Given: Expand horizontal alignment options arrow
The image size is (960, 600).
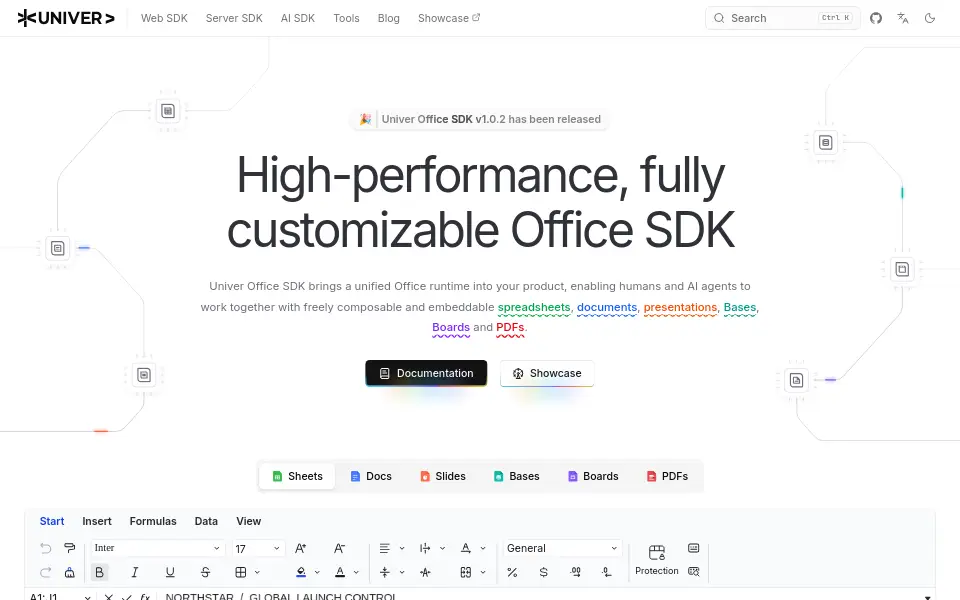Looking at the screenshot, I should [x=402, y=549].
